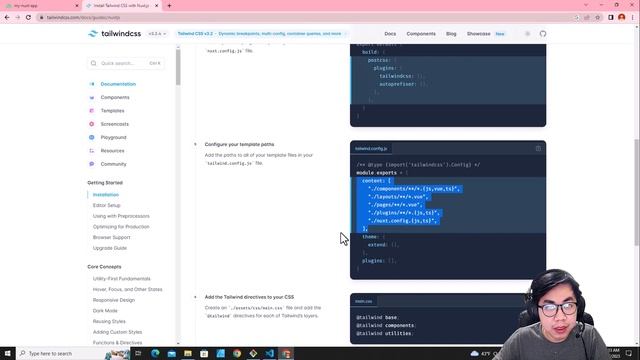Click the page share icon in address bar
The height and width of the screenshot is (360, 640).
(587, 18)
